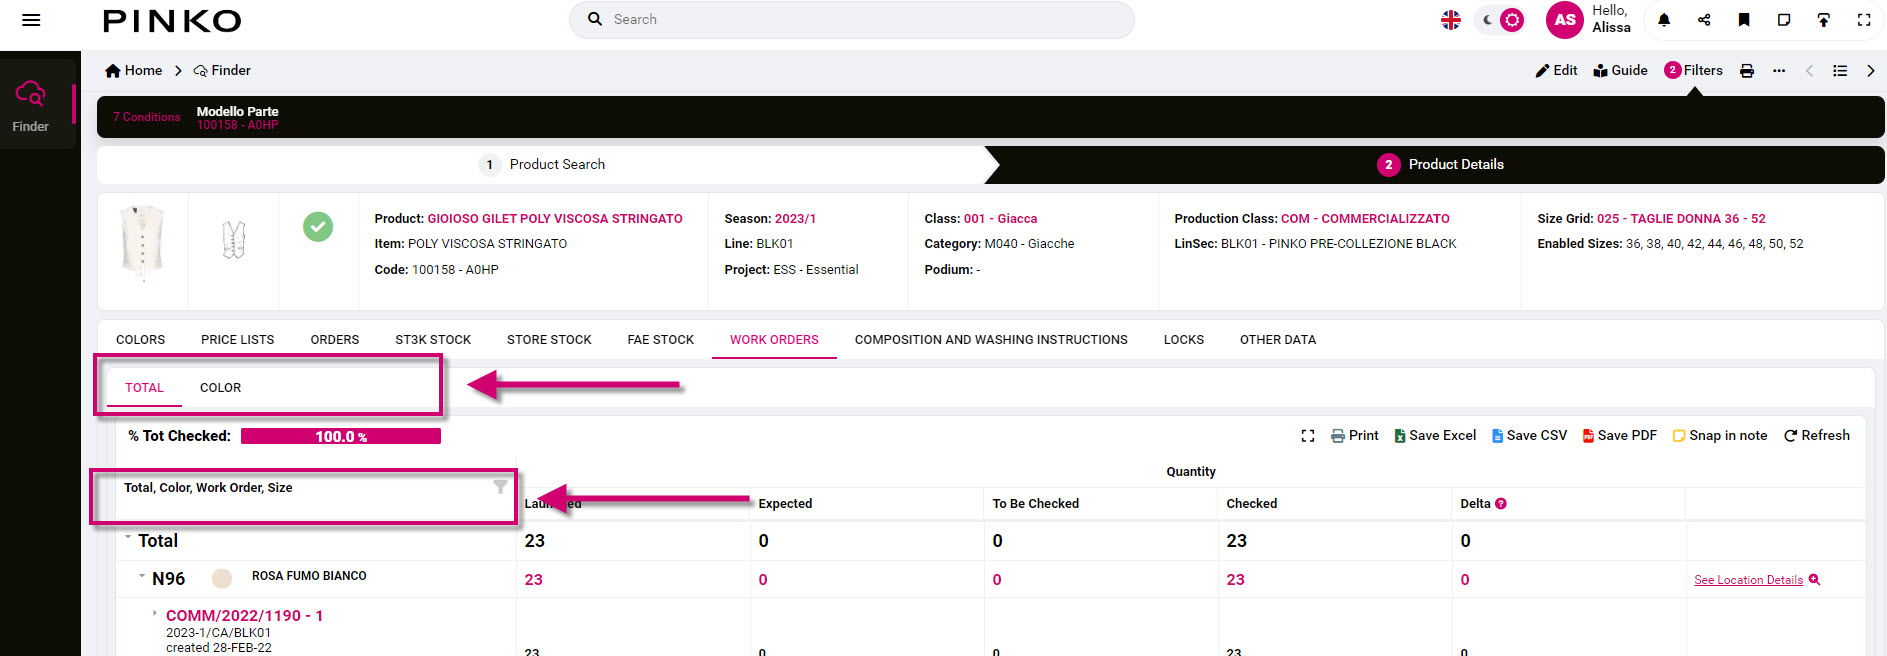Go to previous record arrow
Image resolution: width=1887 pixels, height=656 pixels.
pyautogui.click(x=1809, y=71)
